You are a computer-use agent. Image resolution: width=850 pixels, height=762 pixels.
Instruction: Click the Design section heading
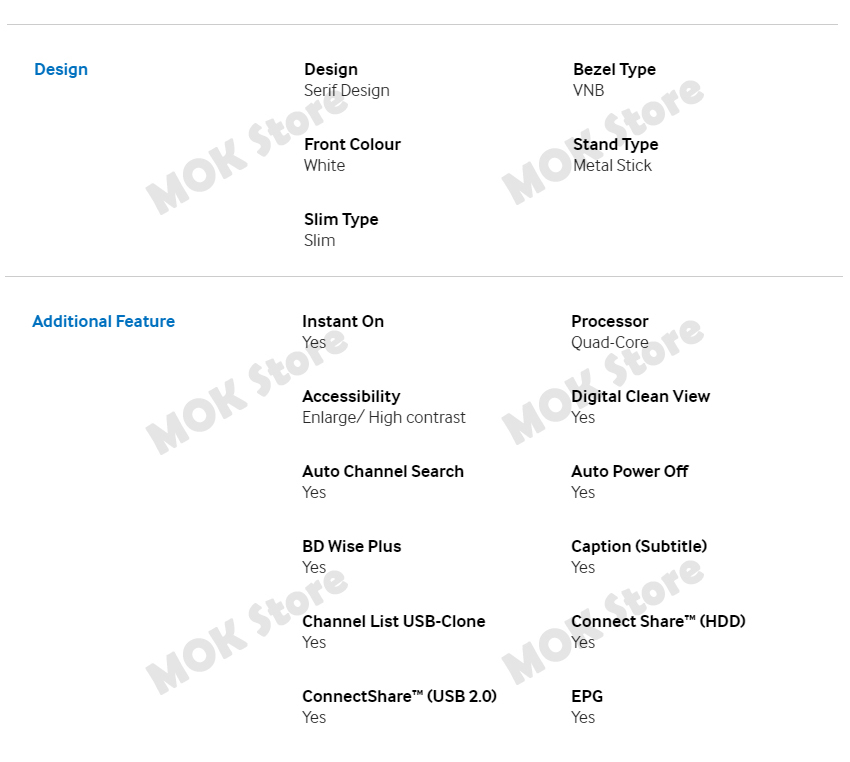pyautogui.click(x=61, y=70)
